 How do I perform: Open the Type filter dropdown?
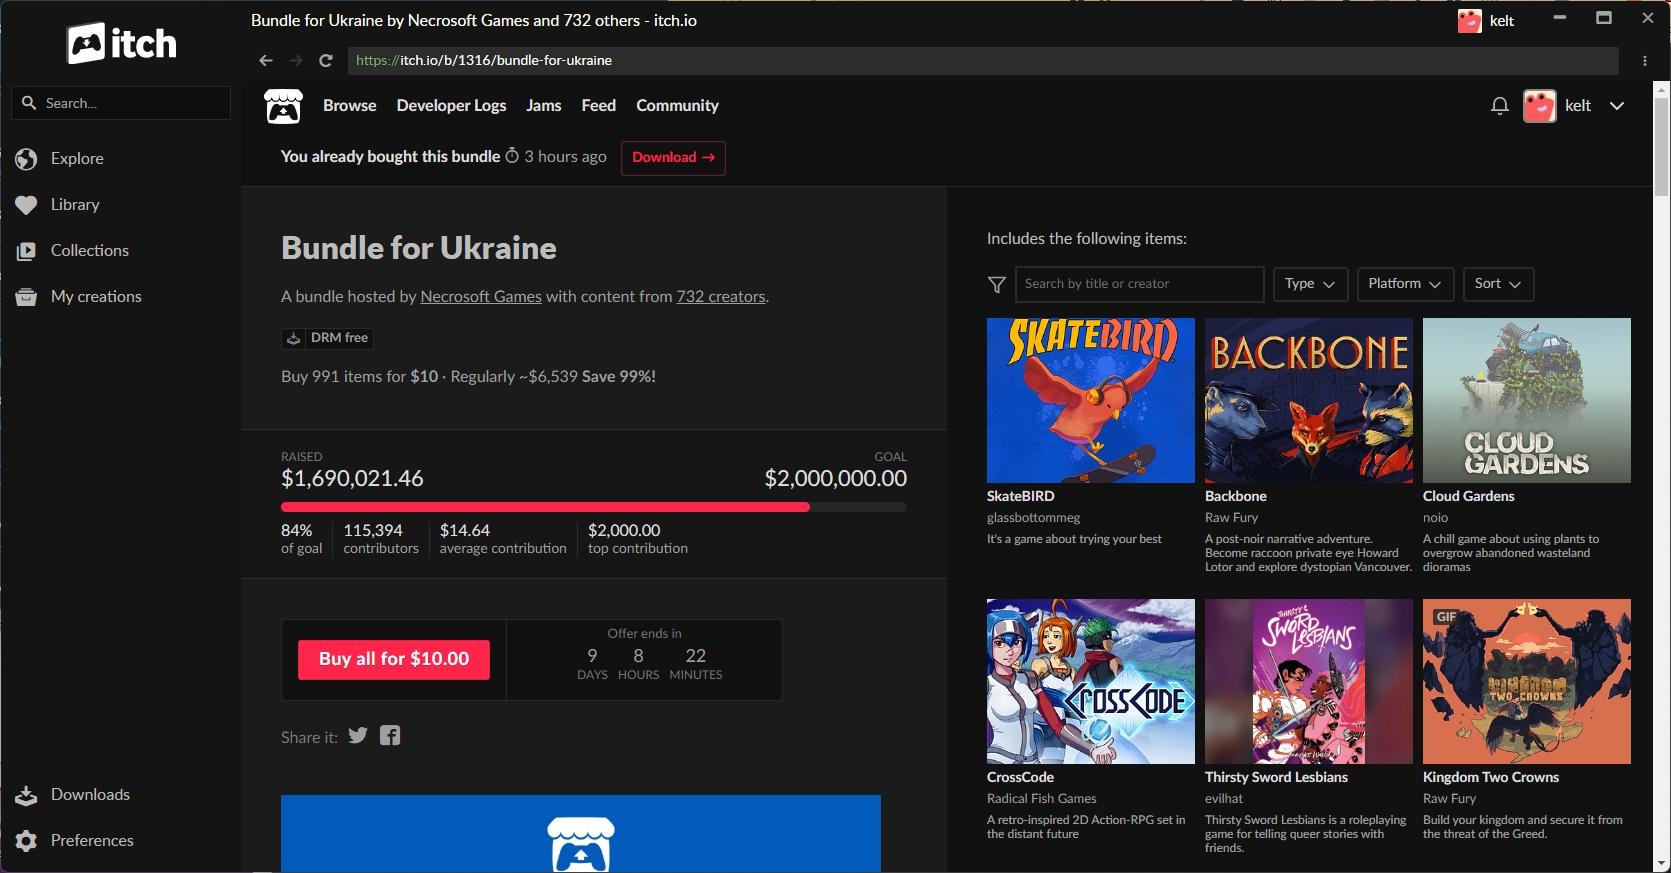click(x=1310, y=284)
